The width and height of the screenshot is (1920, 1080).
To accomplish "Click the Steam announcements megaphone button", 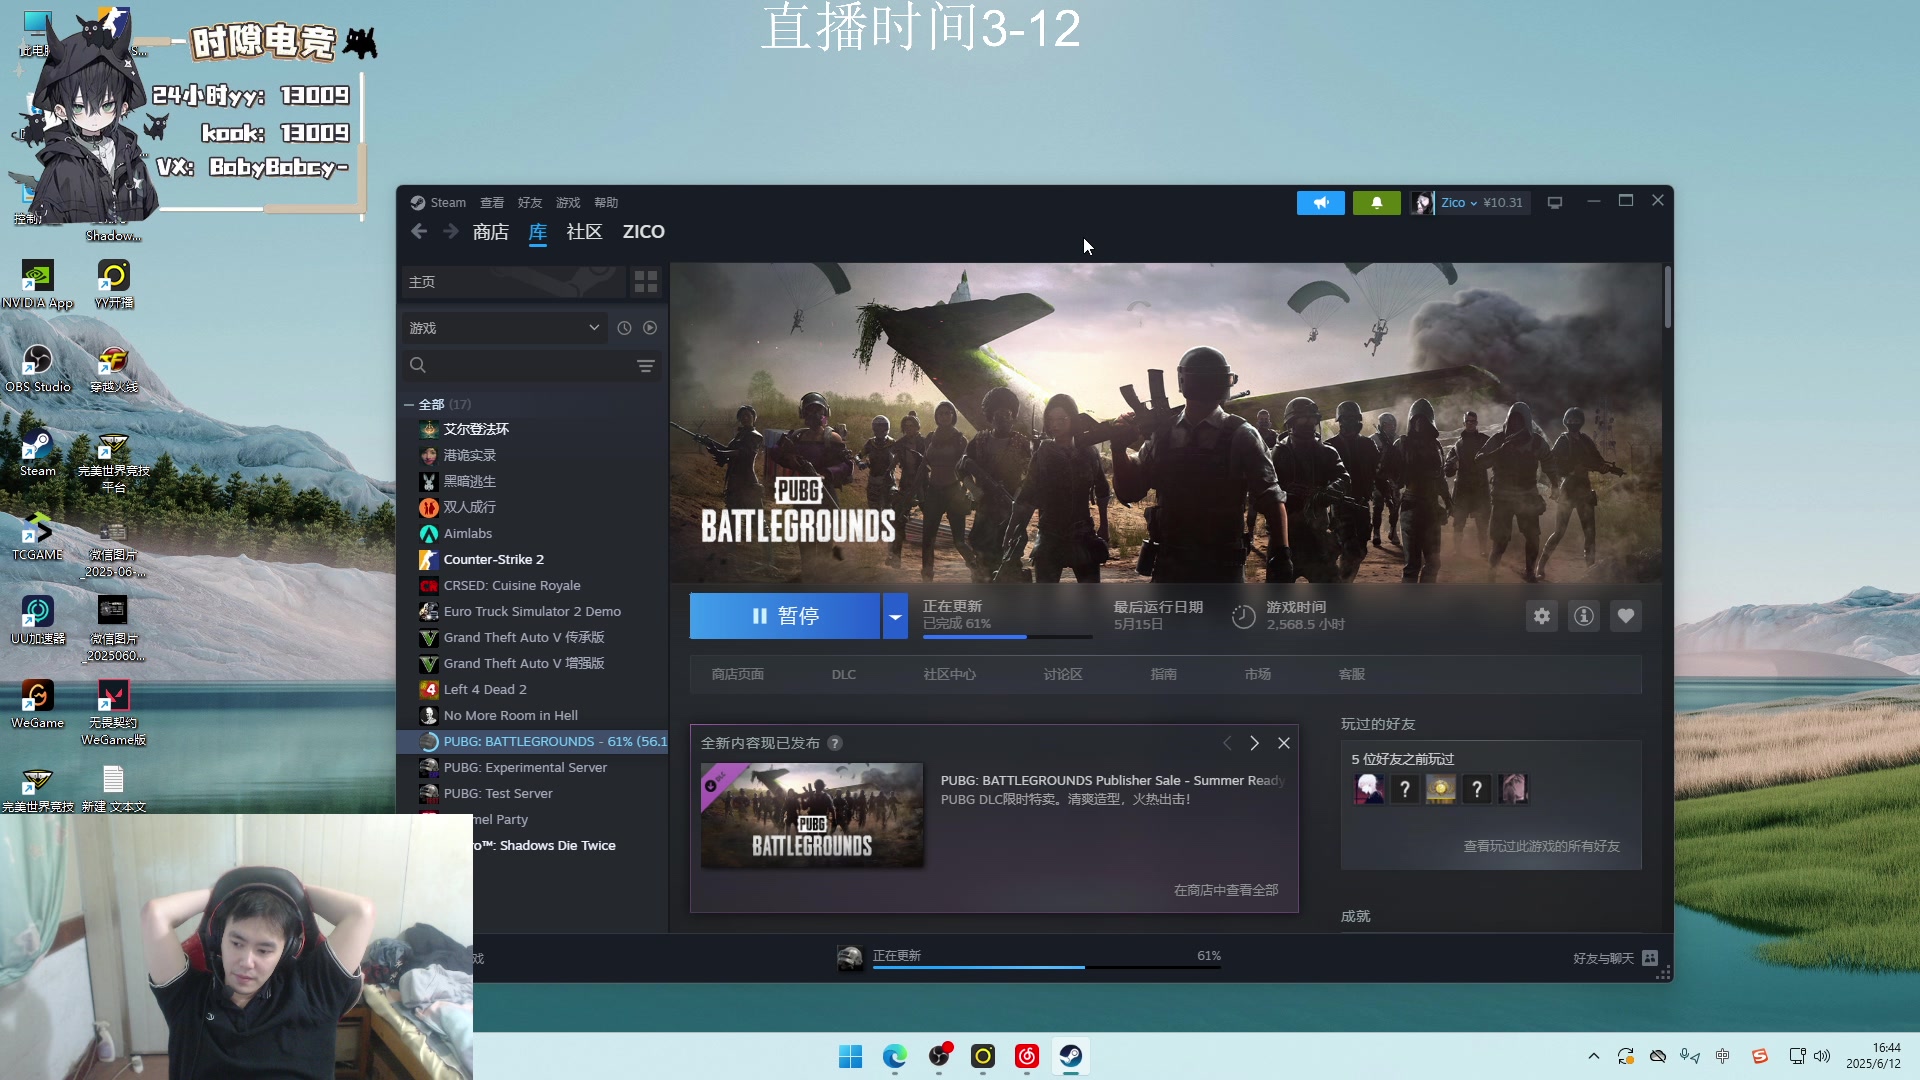I will (x=1320, y=203).
